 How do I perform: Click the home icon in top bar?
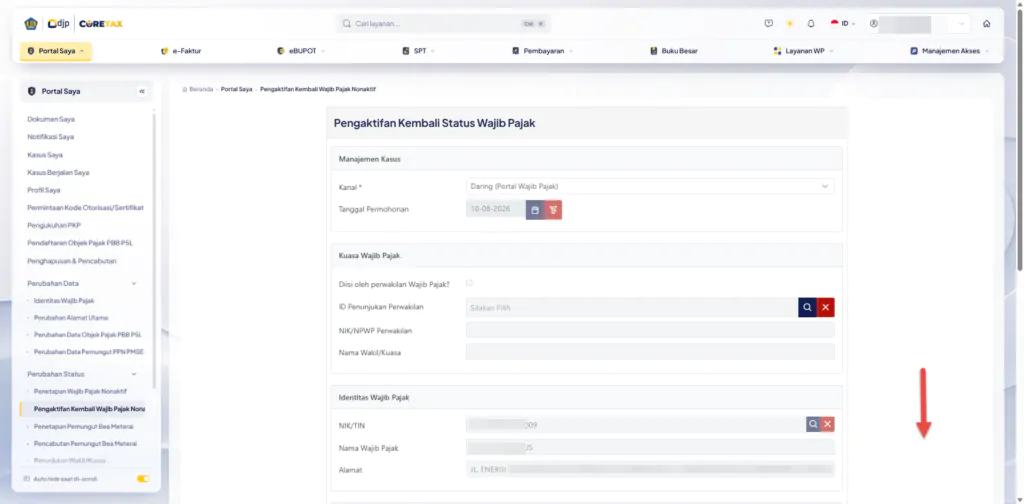click(x=986, y=24)
